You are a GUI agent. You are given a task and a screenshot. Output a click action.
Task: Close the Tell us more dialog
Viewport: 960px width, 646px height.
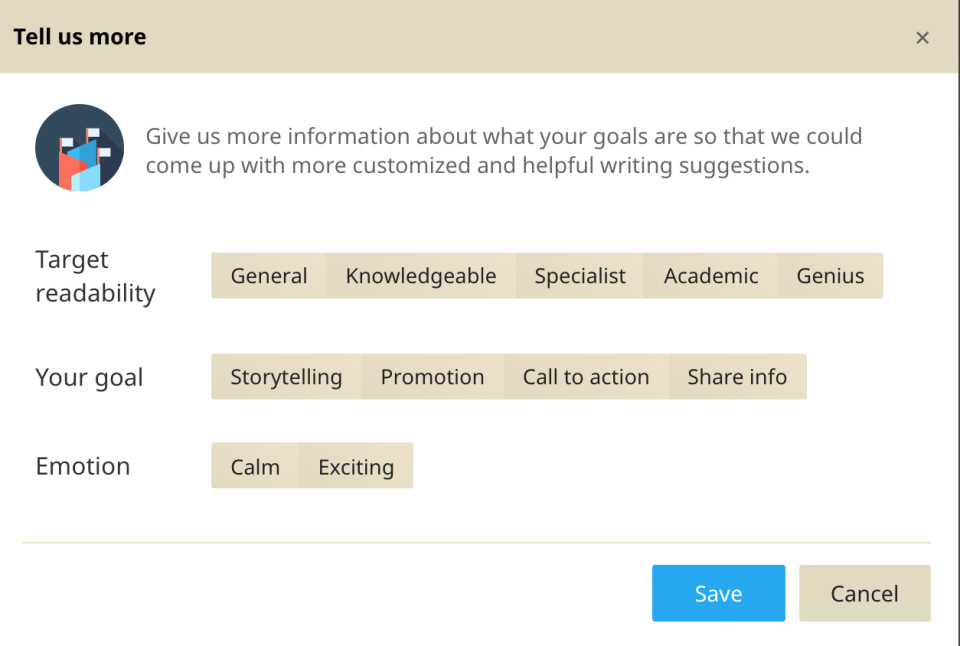click(x=922, y=38)
